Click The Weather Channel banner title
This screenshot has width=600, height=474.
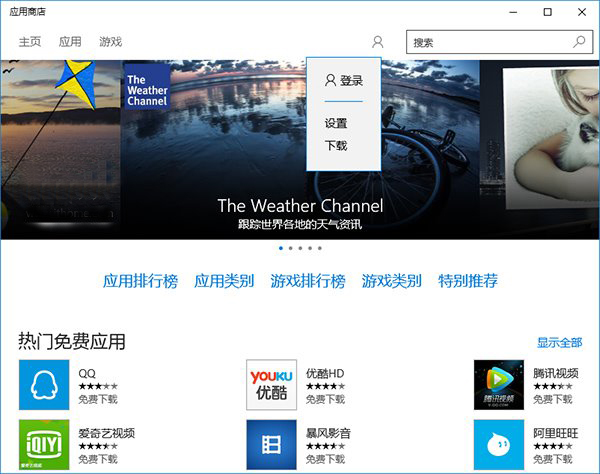tap(300, 206)
